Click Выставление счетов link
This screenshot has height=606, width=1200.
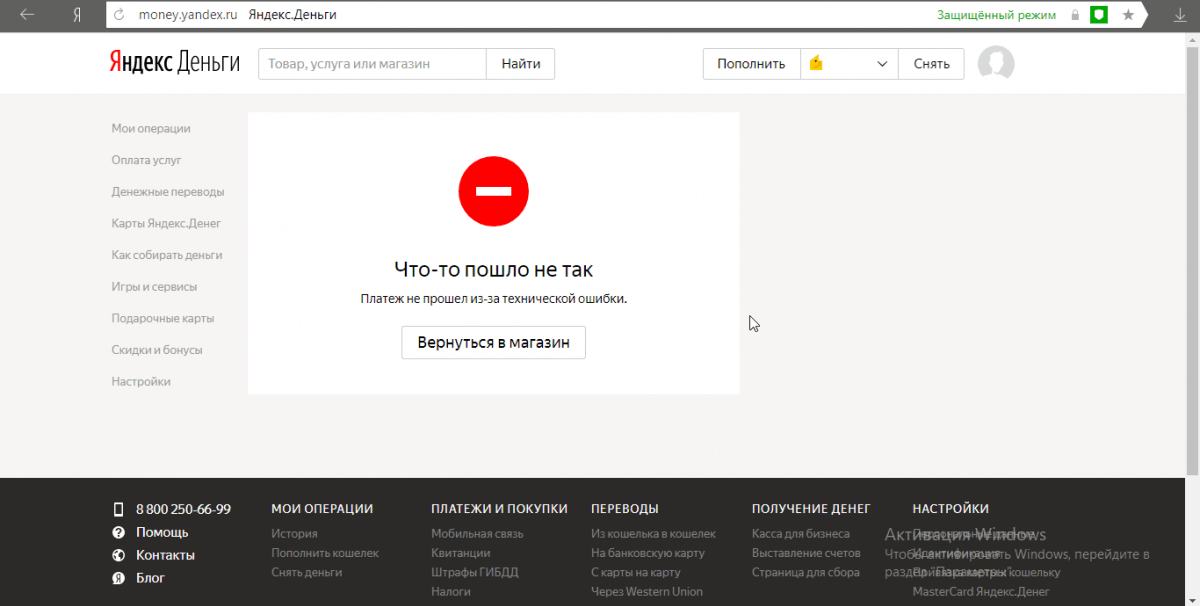(806, 553)
